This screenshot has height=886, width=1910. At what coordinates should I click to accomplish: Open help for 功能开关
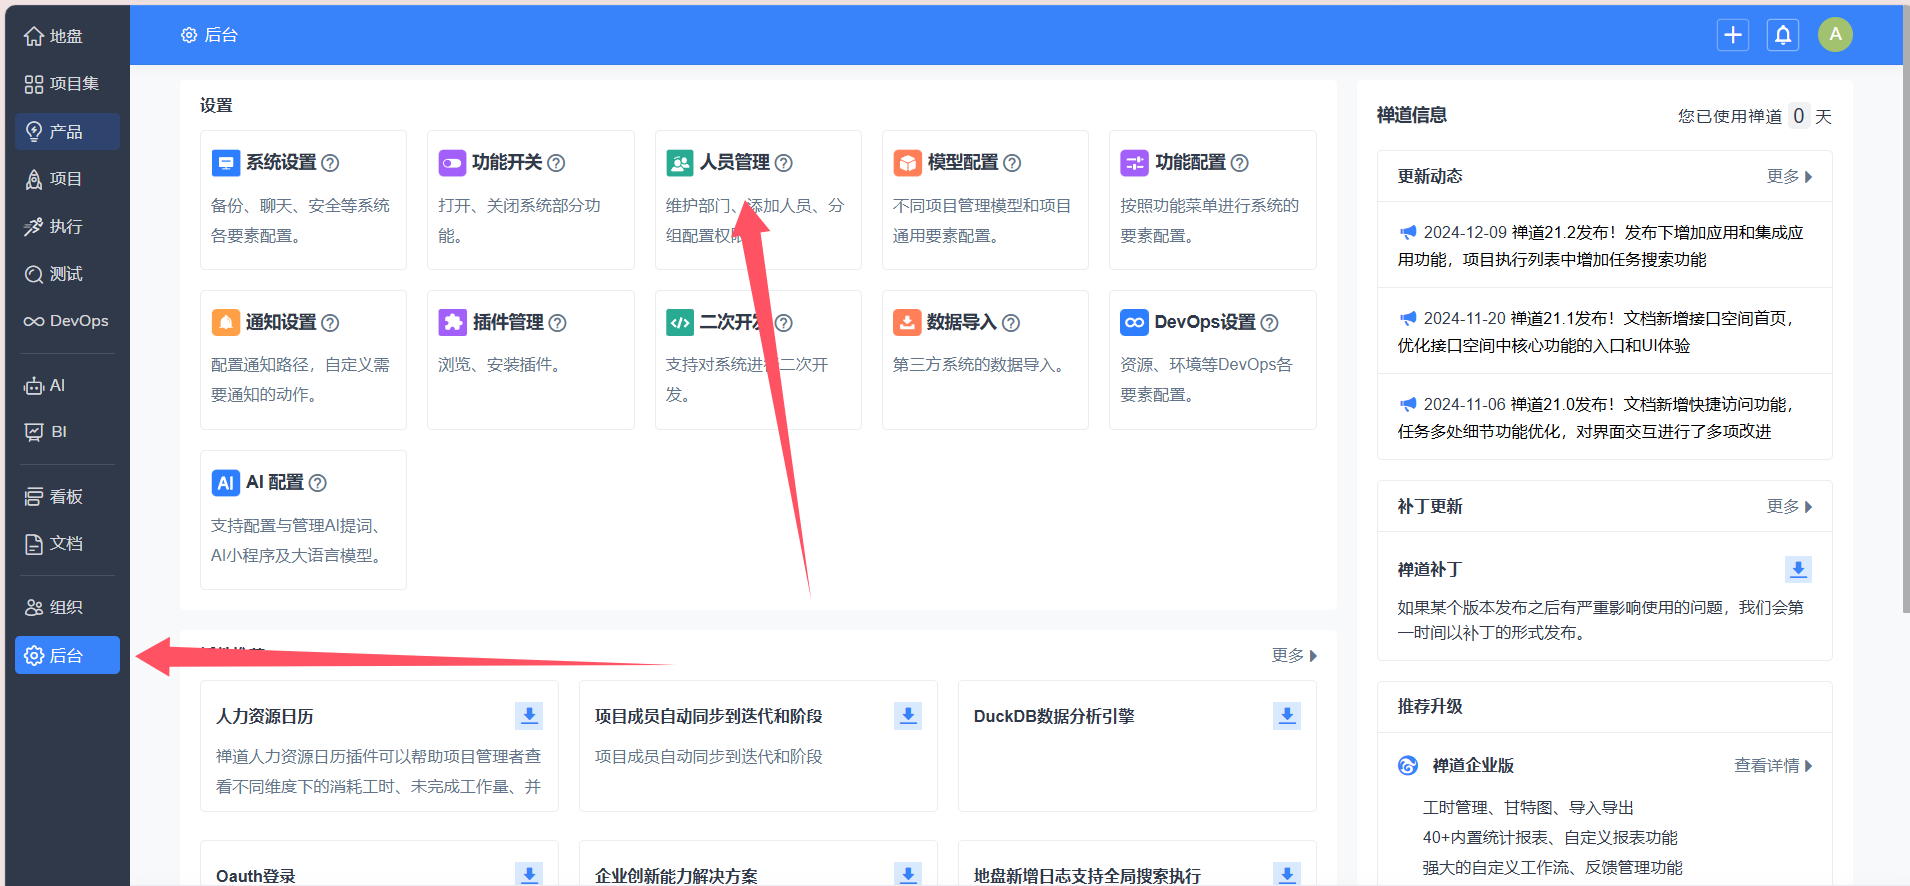tap(556, 163)
